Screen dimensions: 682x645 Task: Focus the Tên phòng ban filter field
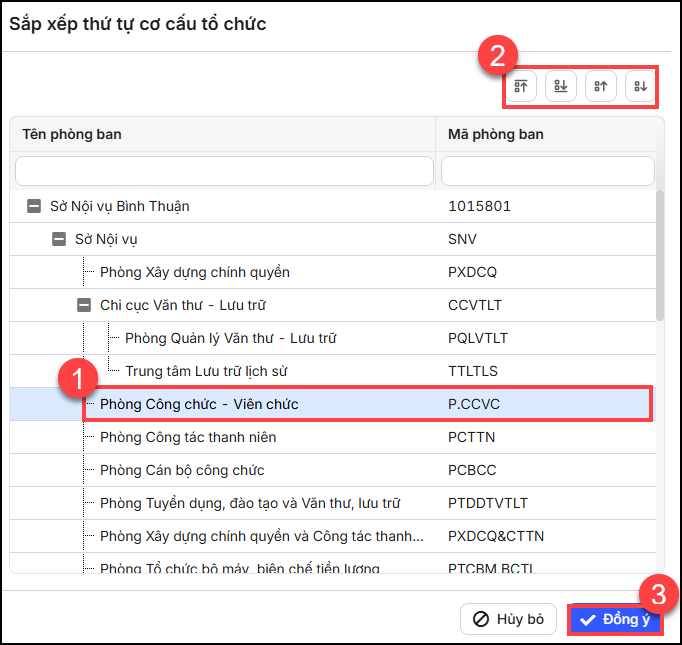(224, 171)
